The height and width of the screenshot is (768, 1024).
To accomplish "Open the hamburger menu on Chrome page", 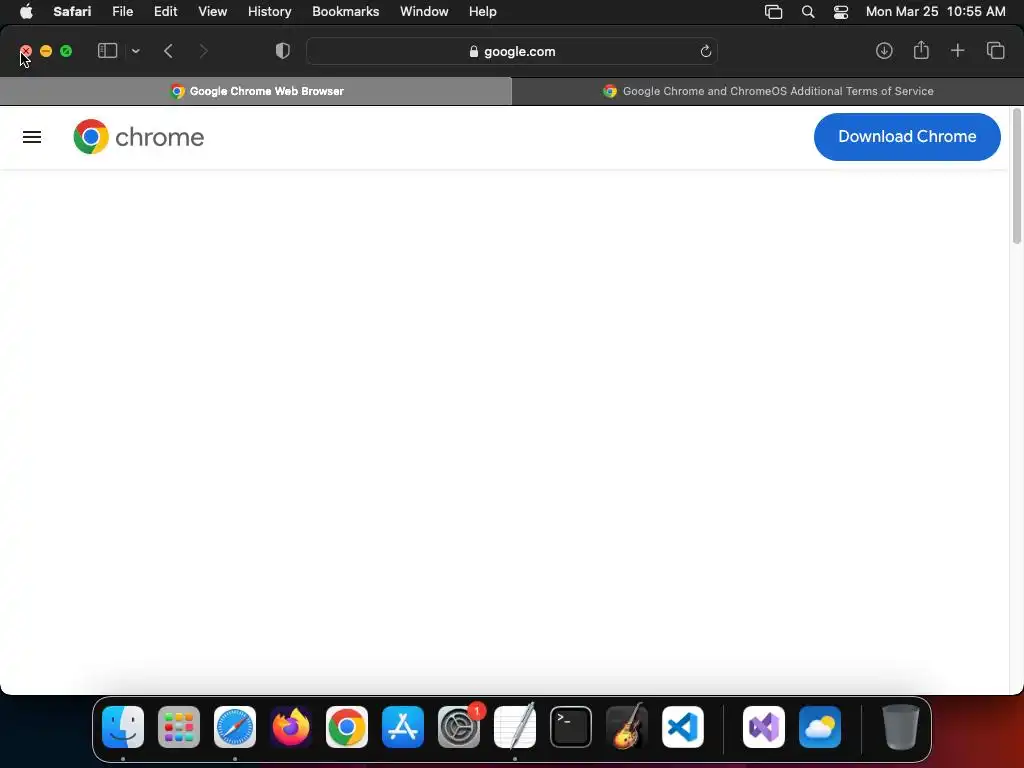I will pyautogui.click(x=32, y=137).
